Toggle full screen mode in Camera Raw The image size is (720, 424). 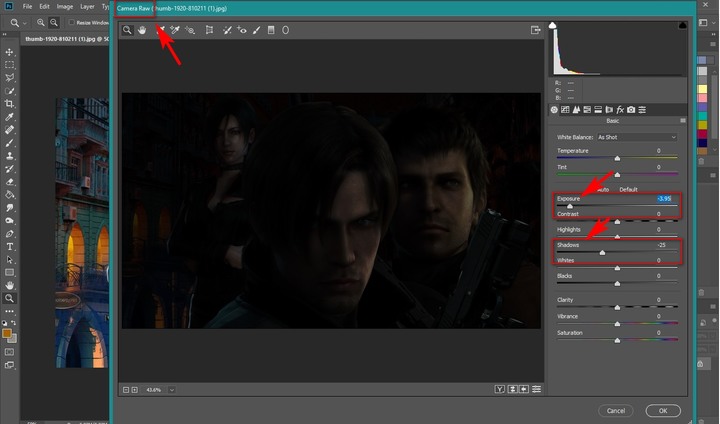[x=535, y=30]
